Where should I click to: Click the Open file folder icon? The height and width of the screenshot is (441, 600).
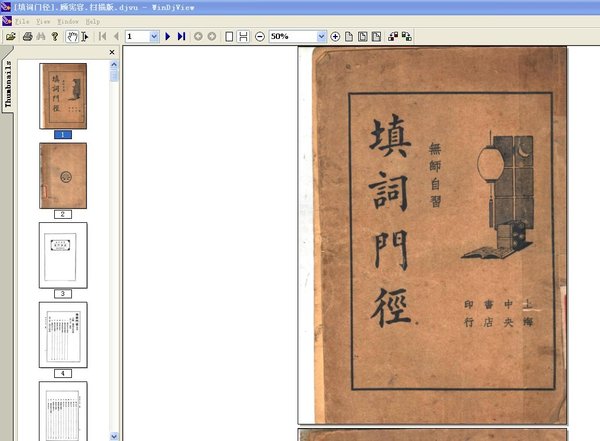[11, 36]
